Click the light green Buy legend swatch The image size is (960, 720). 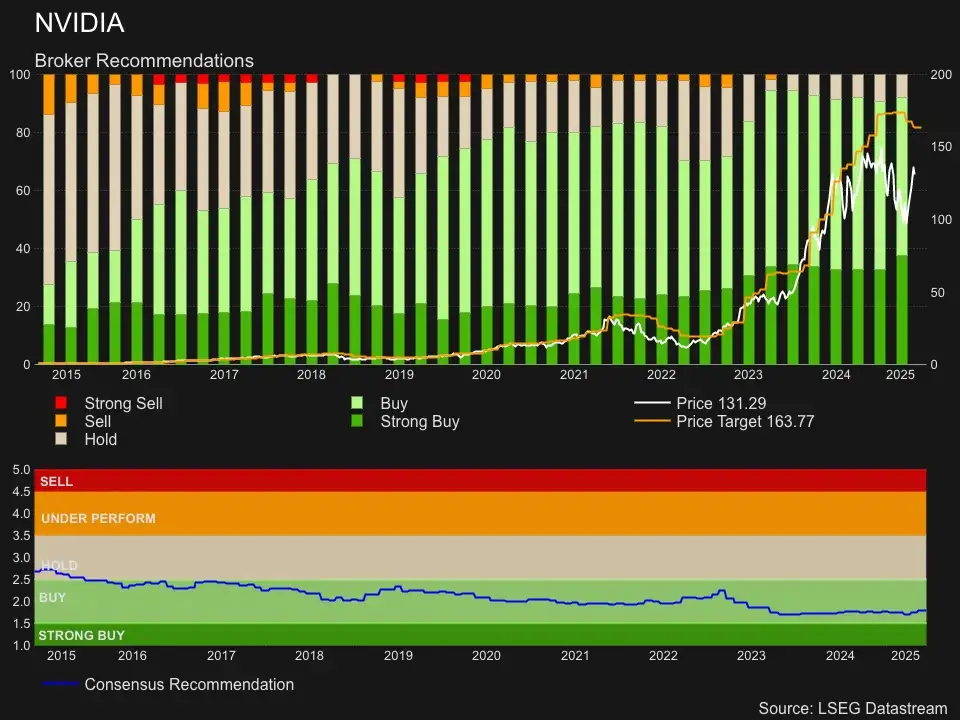point(357,403)
